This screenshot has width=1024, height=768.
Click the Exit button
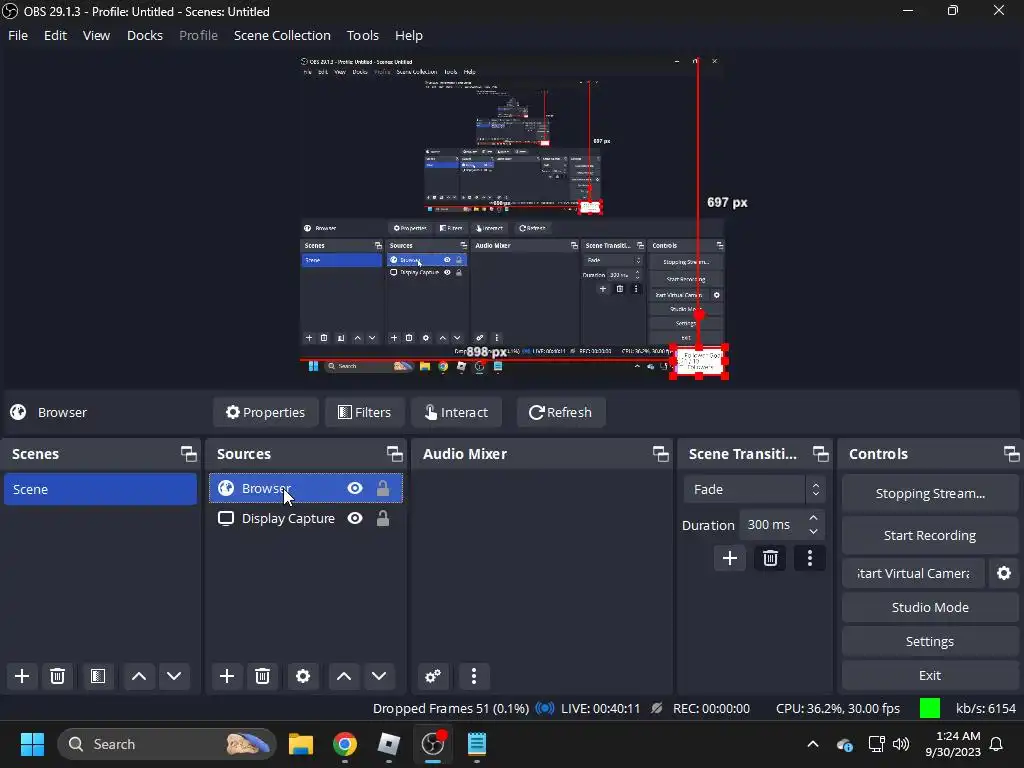(930, 675)
